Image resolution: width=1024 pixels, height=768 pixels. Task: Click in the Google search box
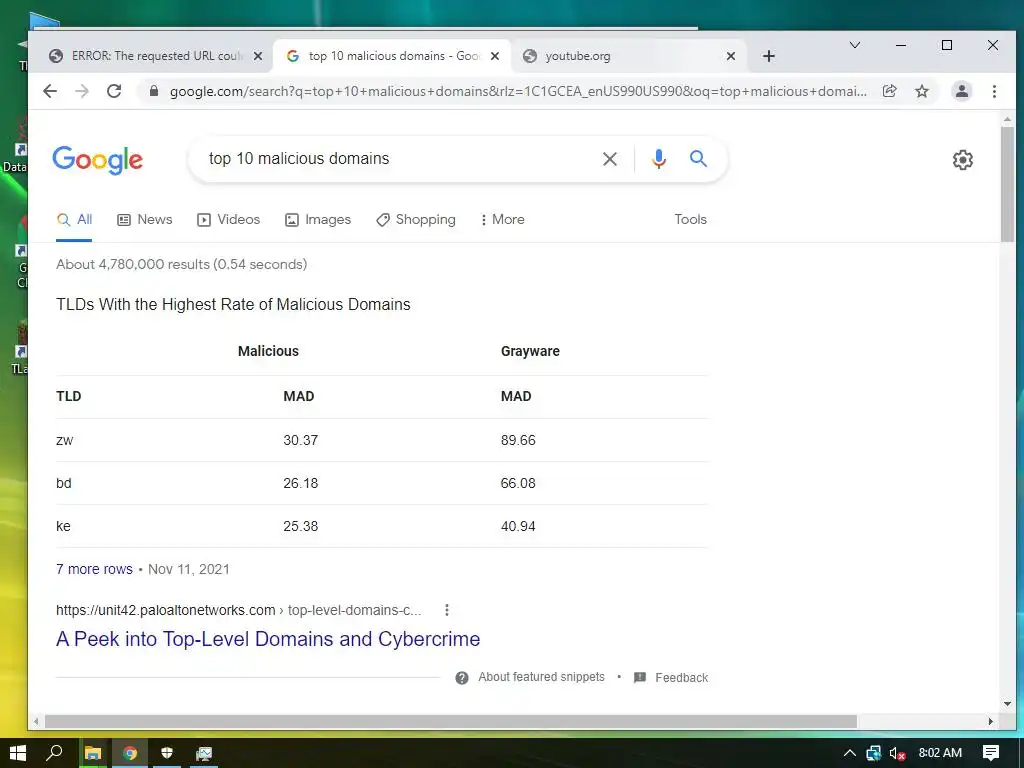pyautogui.click(x=398, y=159)
